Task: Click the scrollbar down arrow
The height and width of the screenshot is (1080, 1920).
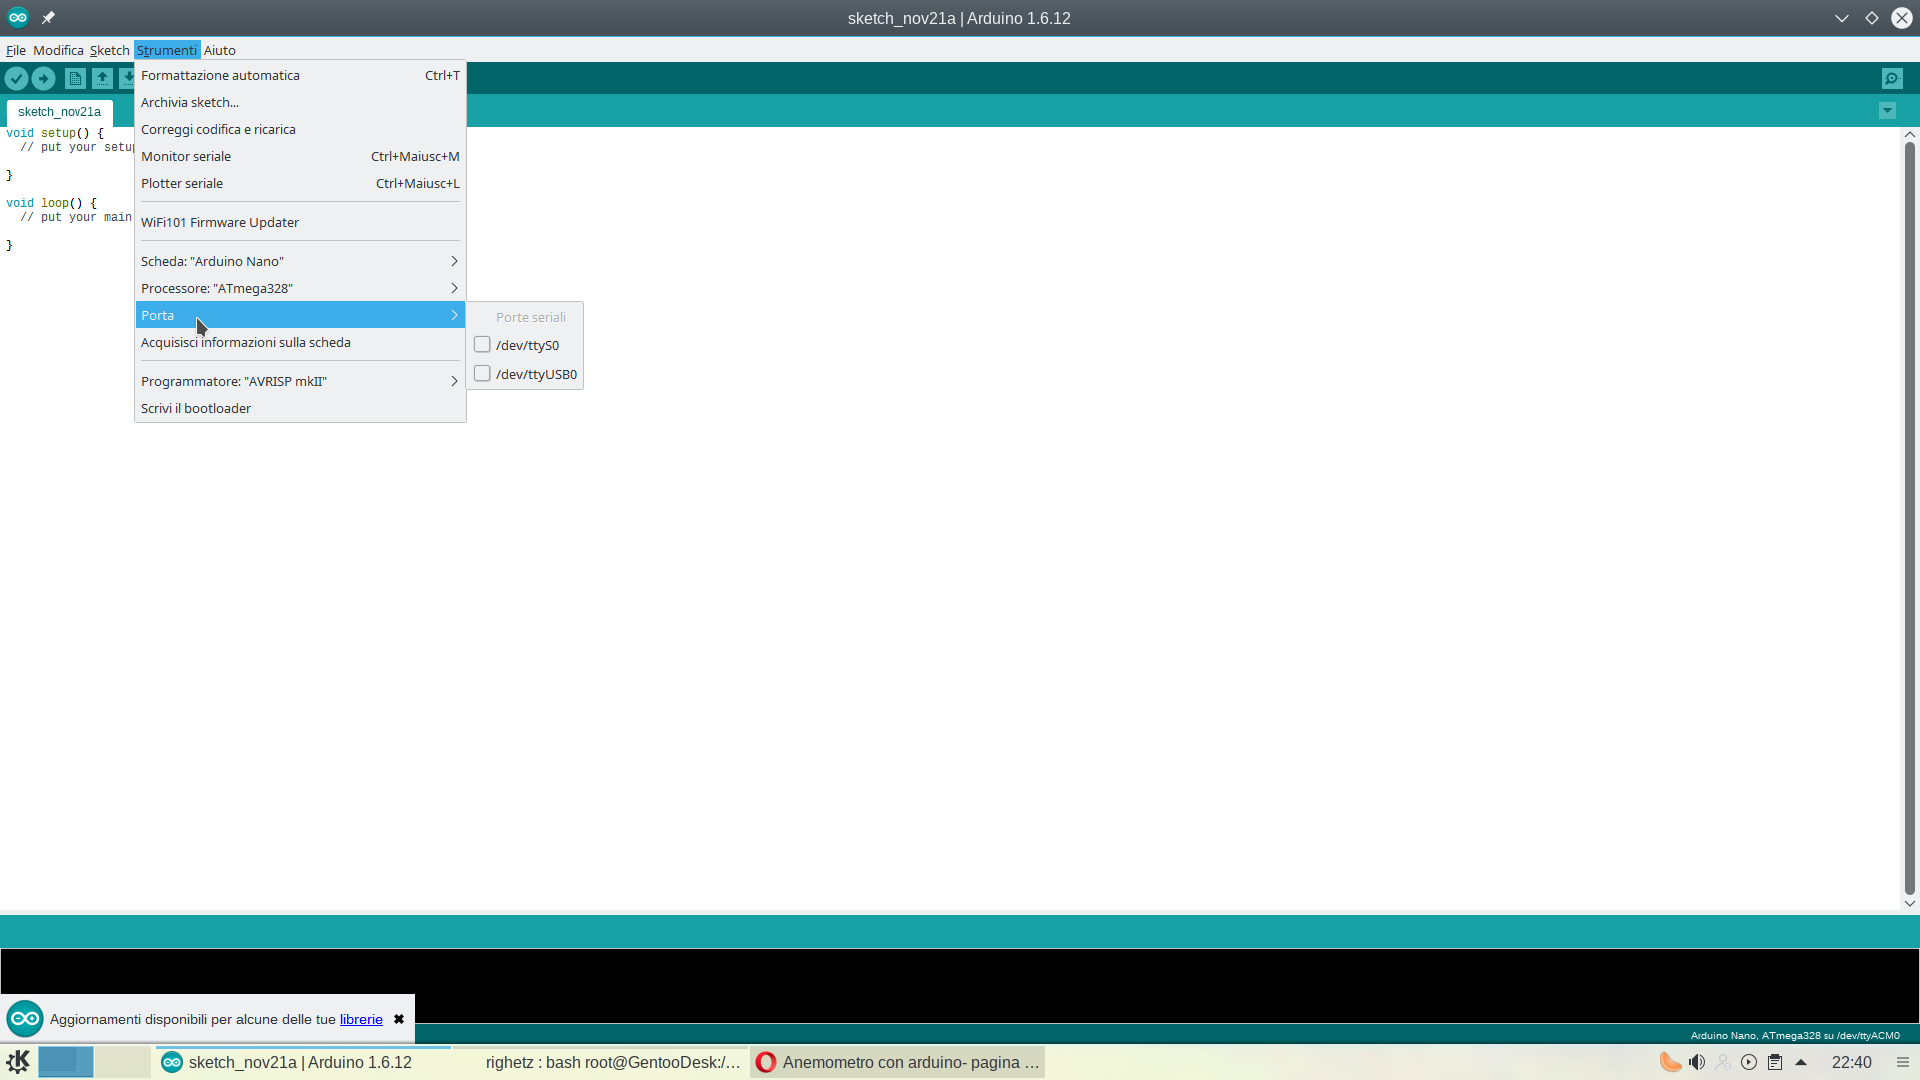Action: point(1909,903)
